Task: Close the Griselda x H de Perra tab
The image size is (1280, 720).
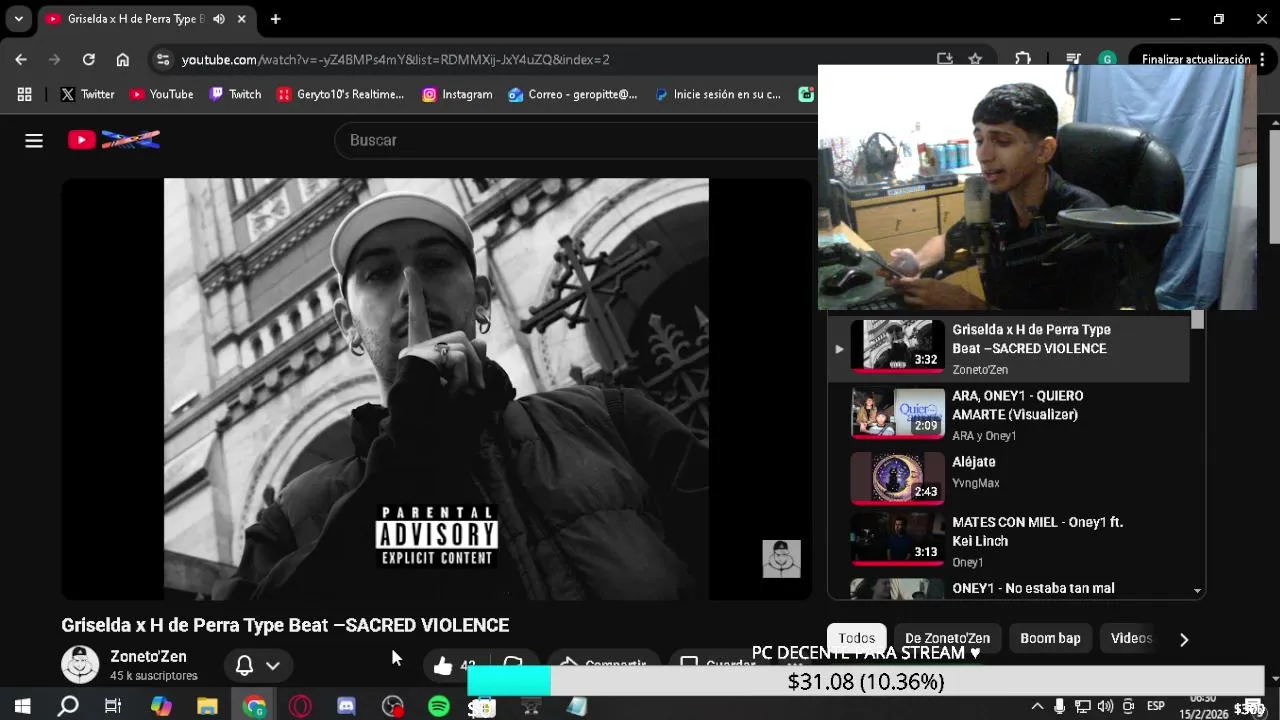Action: (x=241, y=19)
